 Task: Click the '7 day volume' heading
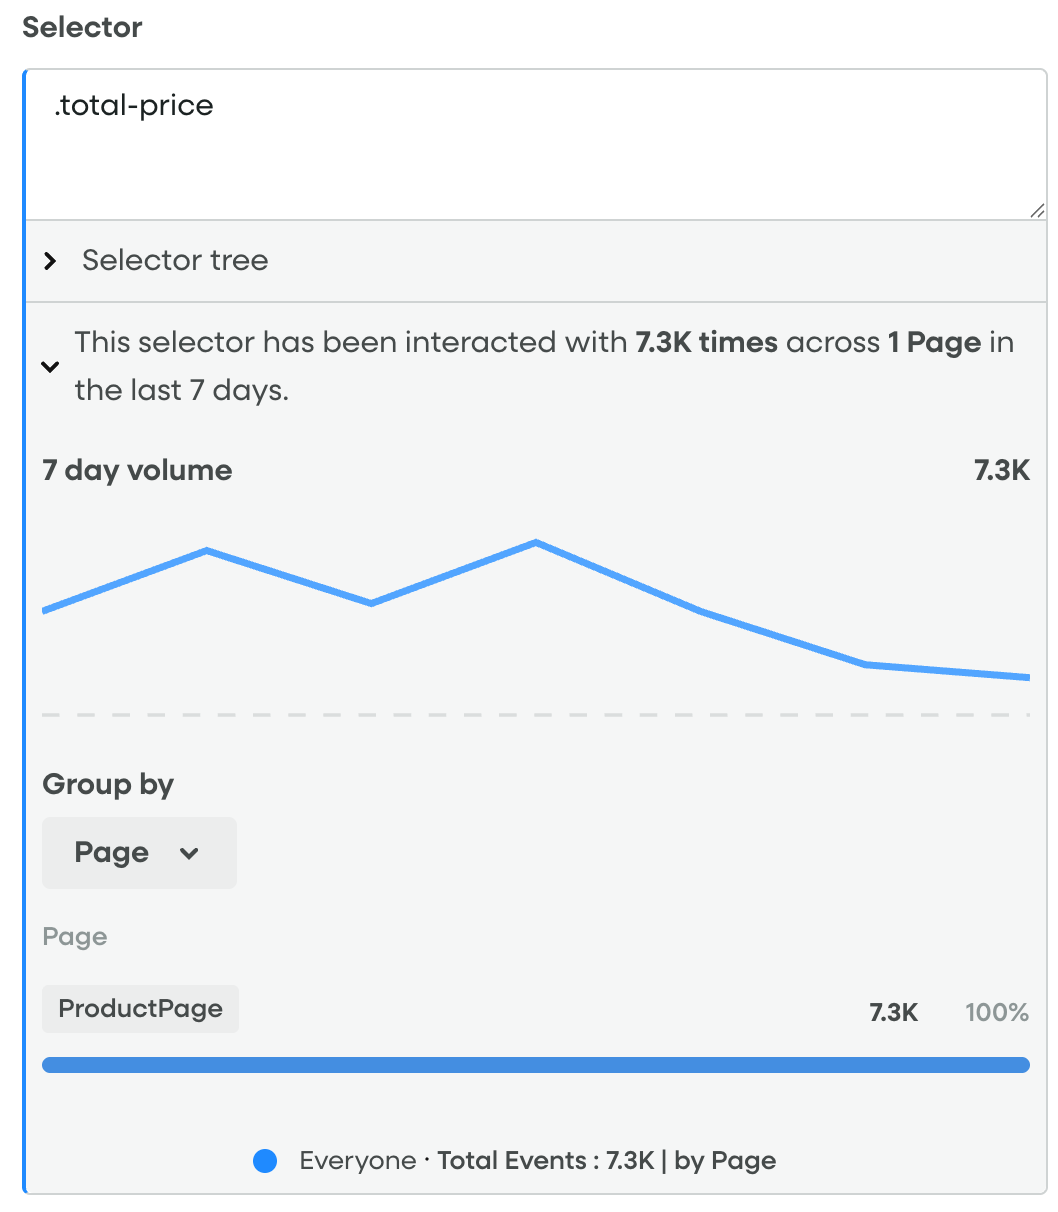click(x=137, y=471)
